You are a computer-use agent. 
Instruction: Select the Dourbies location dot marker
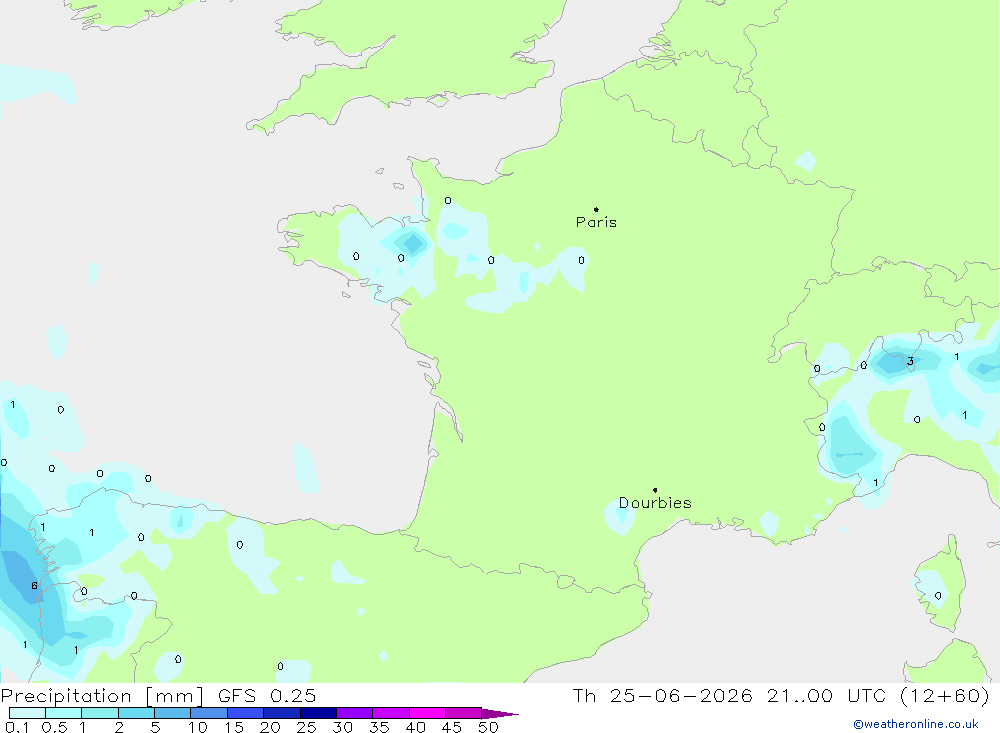(655, 490)
